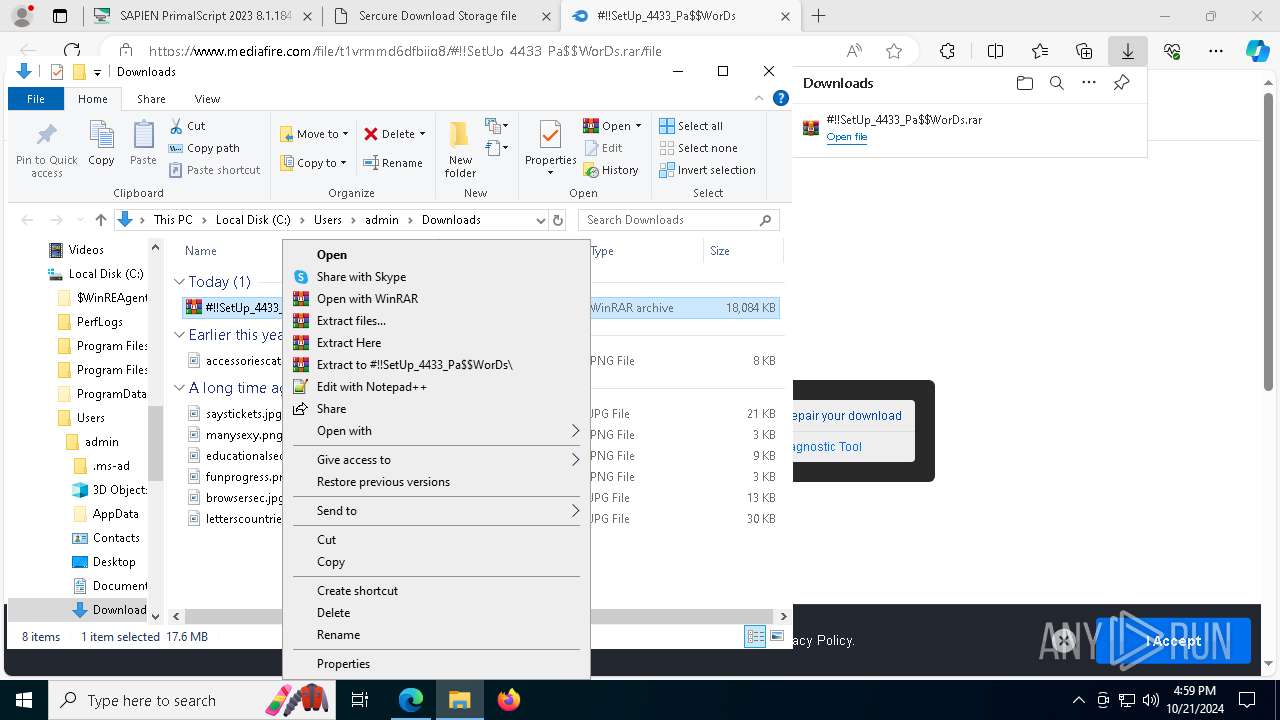Click Open file link in Edge downloads
This screenshot has width=1280, height=720.
pos(846,137)
